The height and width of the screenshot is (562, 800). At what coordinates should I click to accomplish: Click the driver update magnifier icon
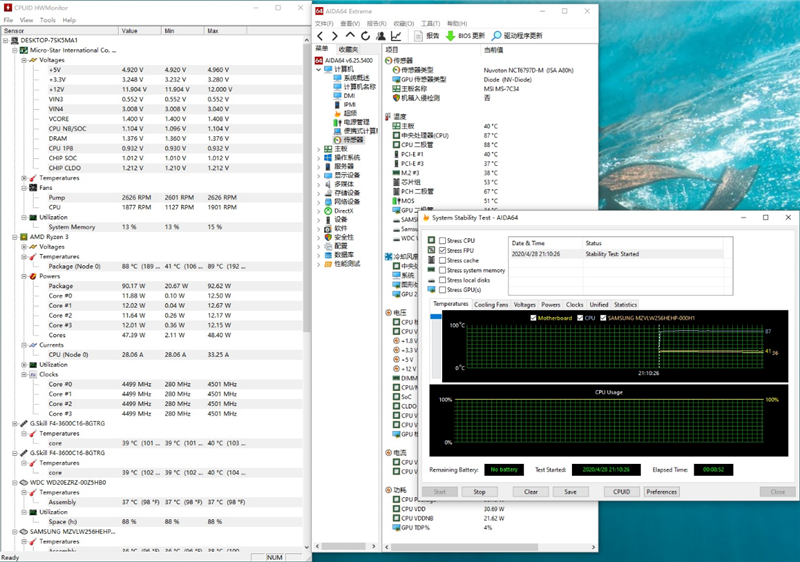pos(496,36)
